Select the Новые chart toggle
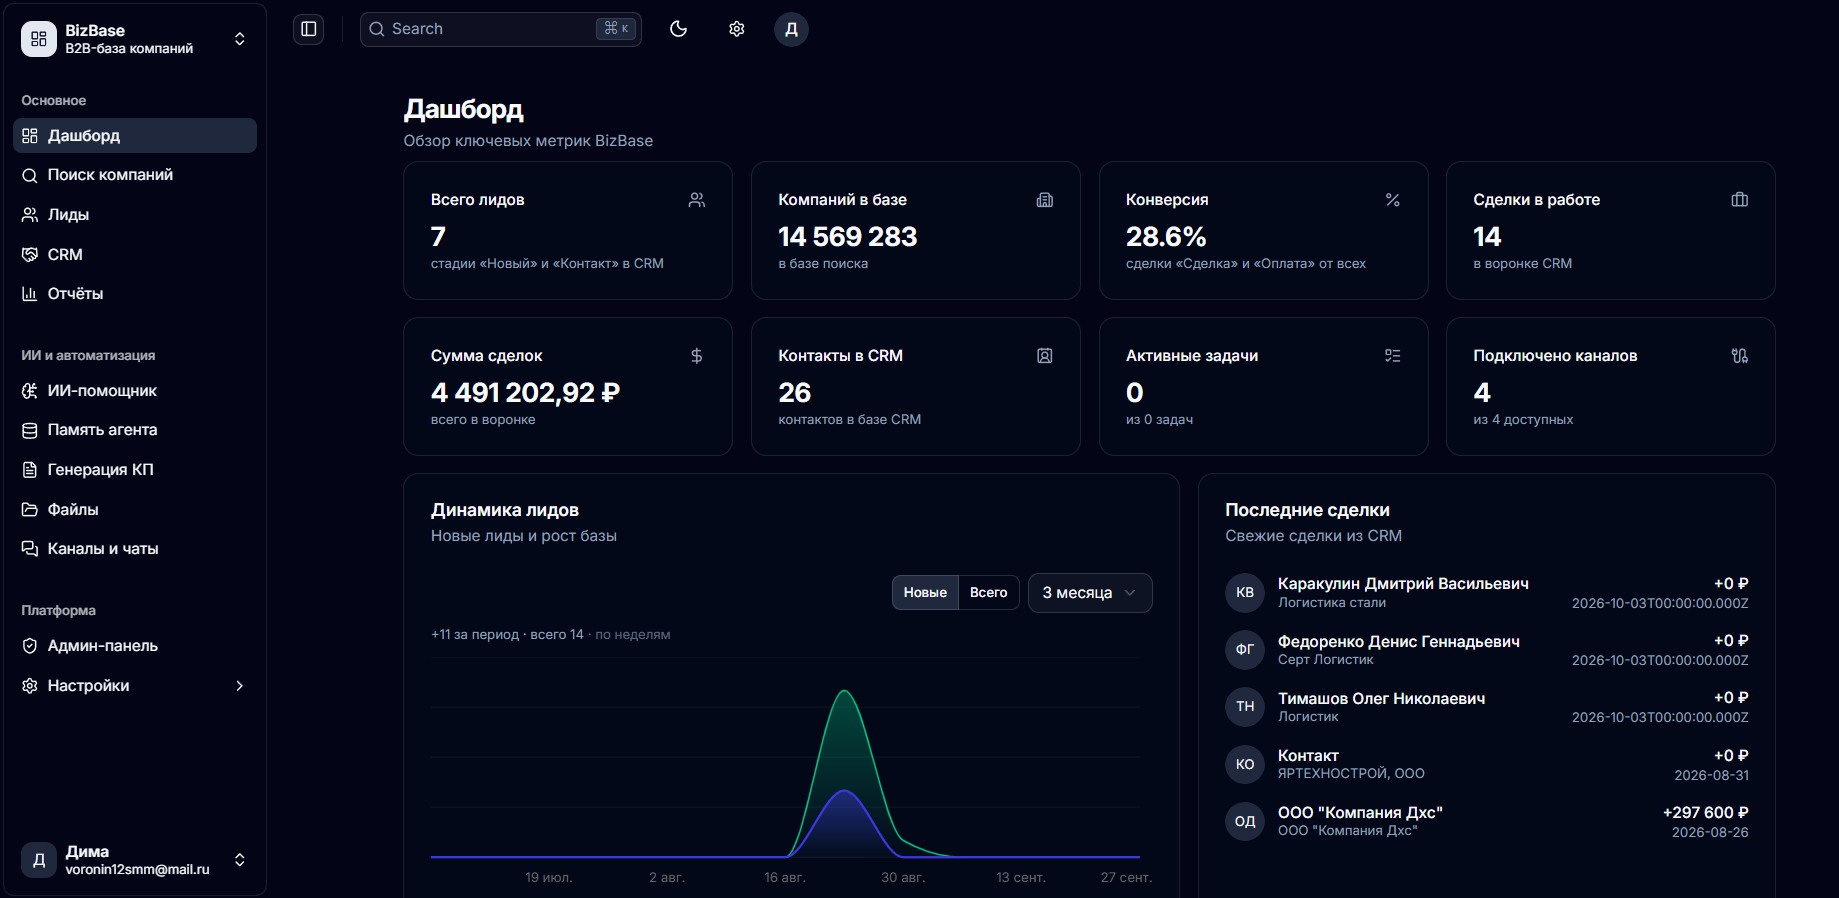This screenshot has width=1839, height=898. (x=925, y=593)
